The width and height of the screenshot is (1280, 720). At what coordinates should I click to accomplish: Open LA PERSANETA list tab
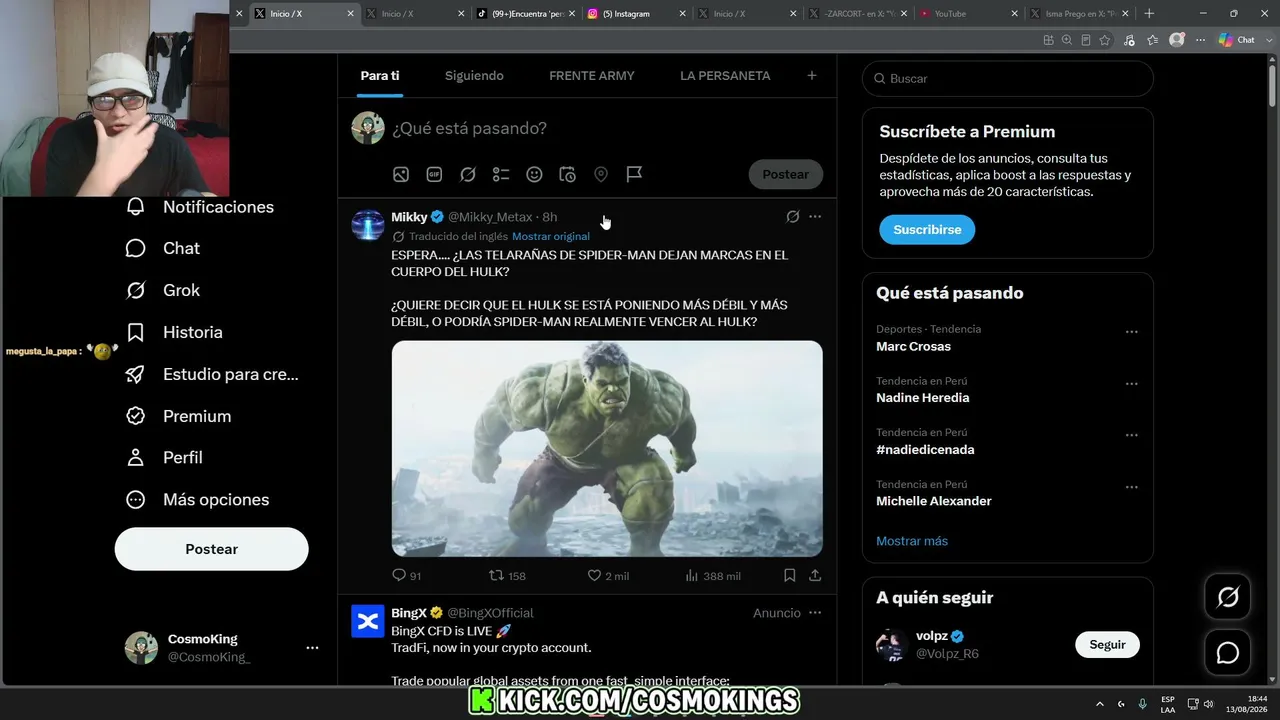point(725,76)
